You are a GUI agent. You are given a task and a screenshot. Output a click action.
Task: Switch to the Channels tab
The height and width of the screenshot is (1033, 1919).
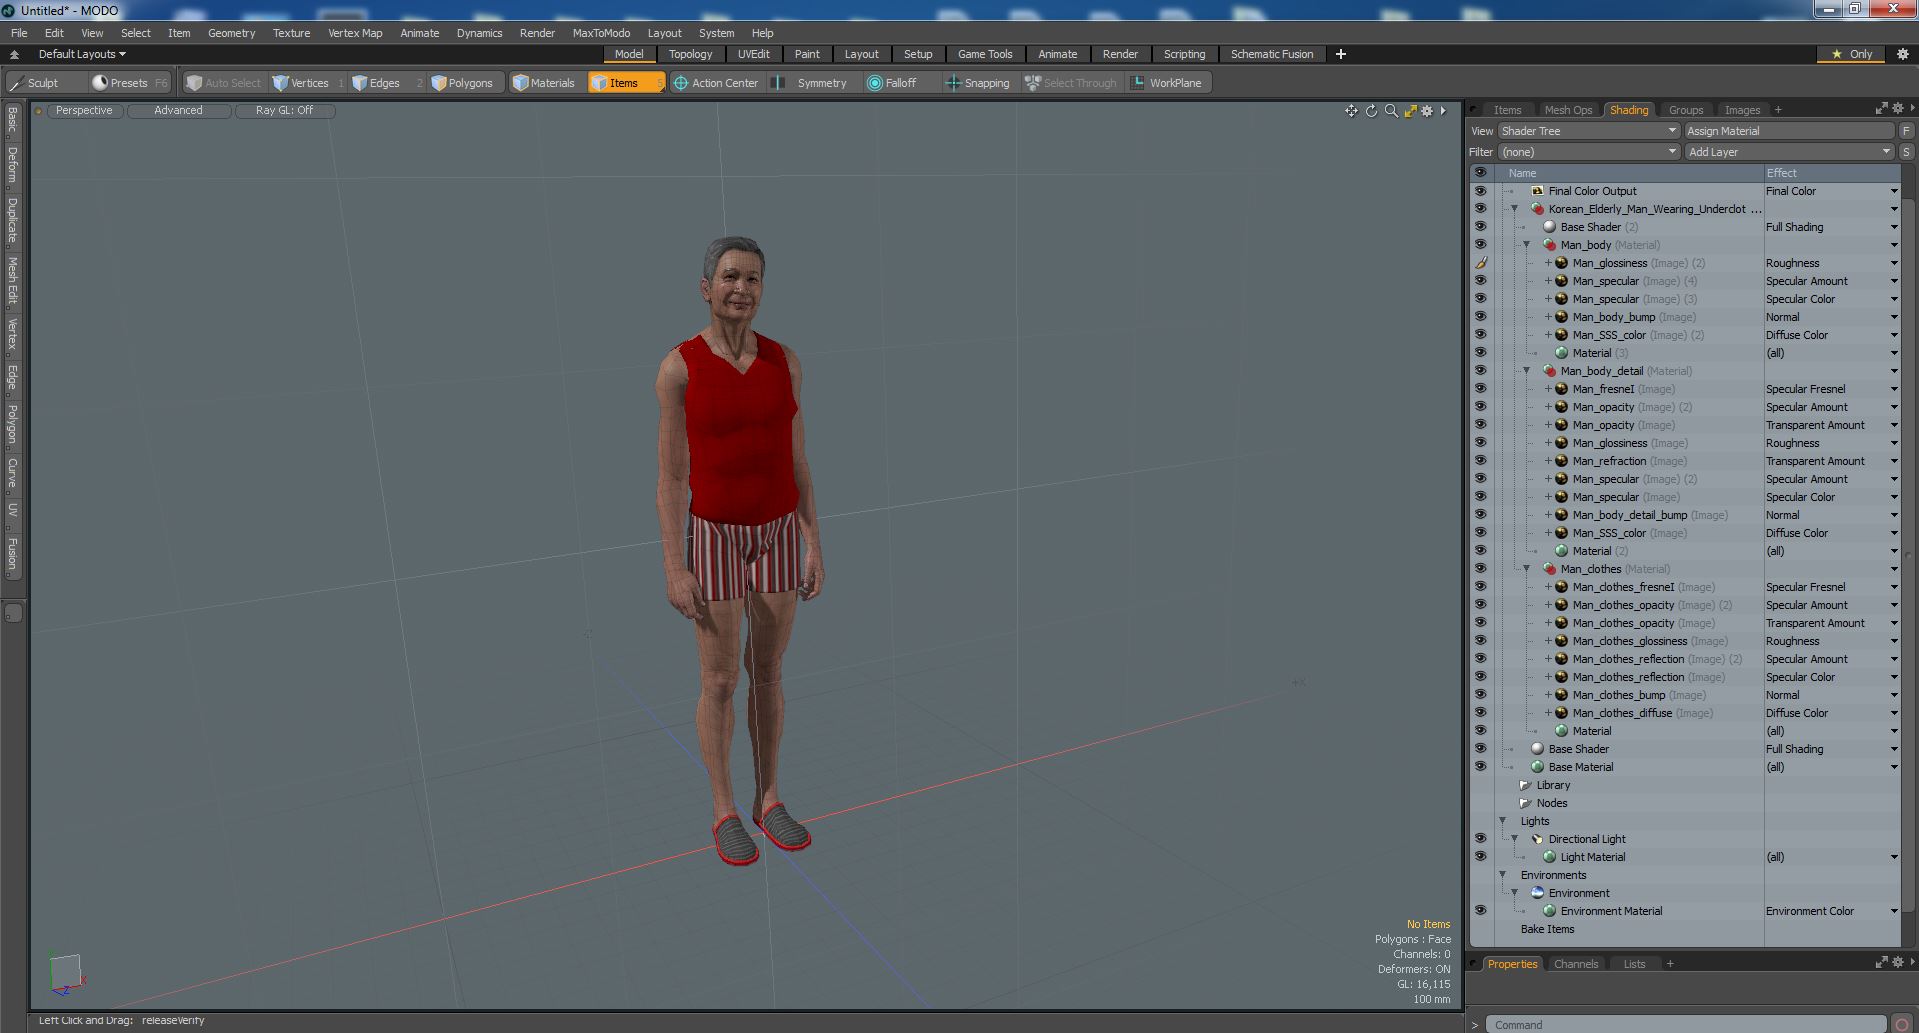pos(1576,964)
